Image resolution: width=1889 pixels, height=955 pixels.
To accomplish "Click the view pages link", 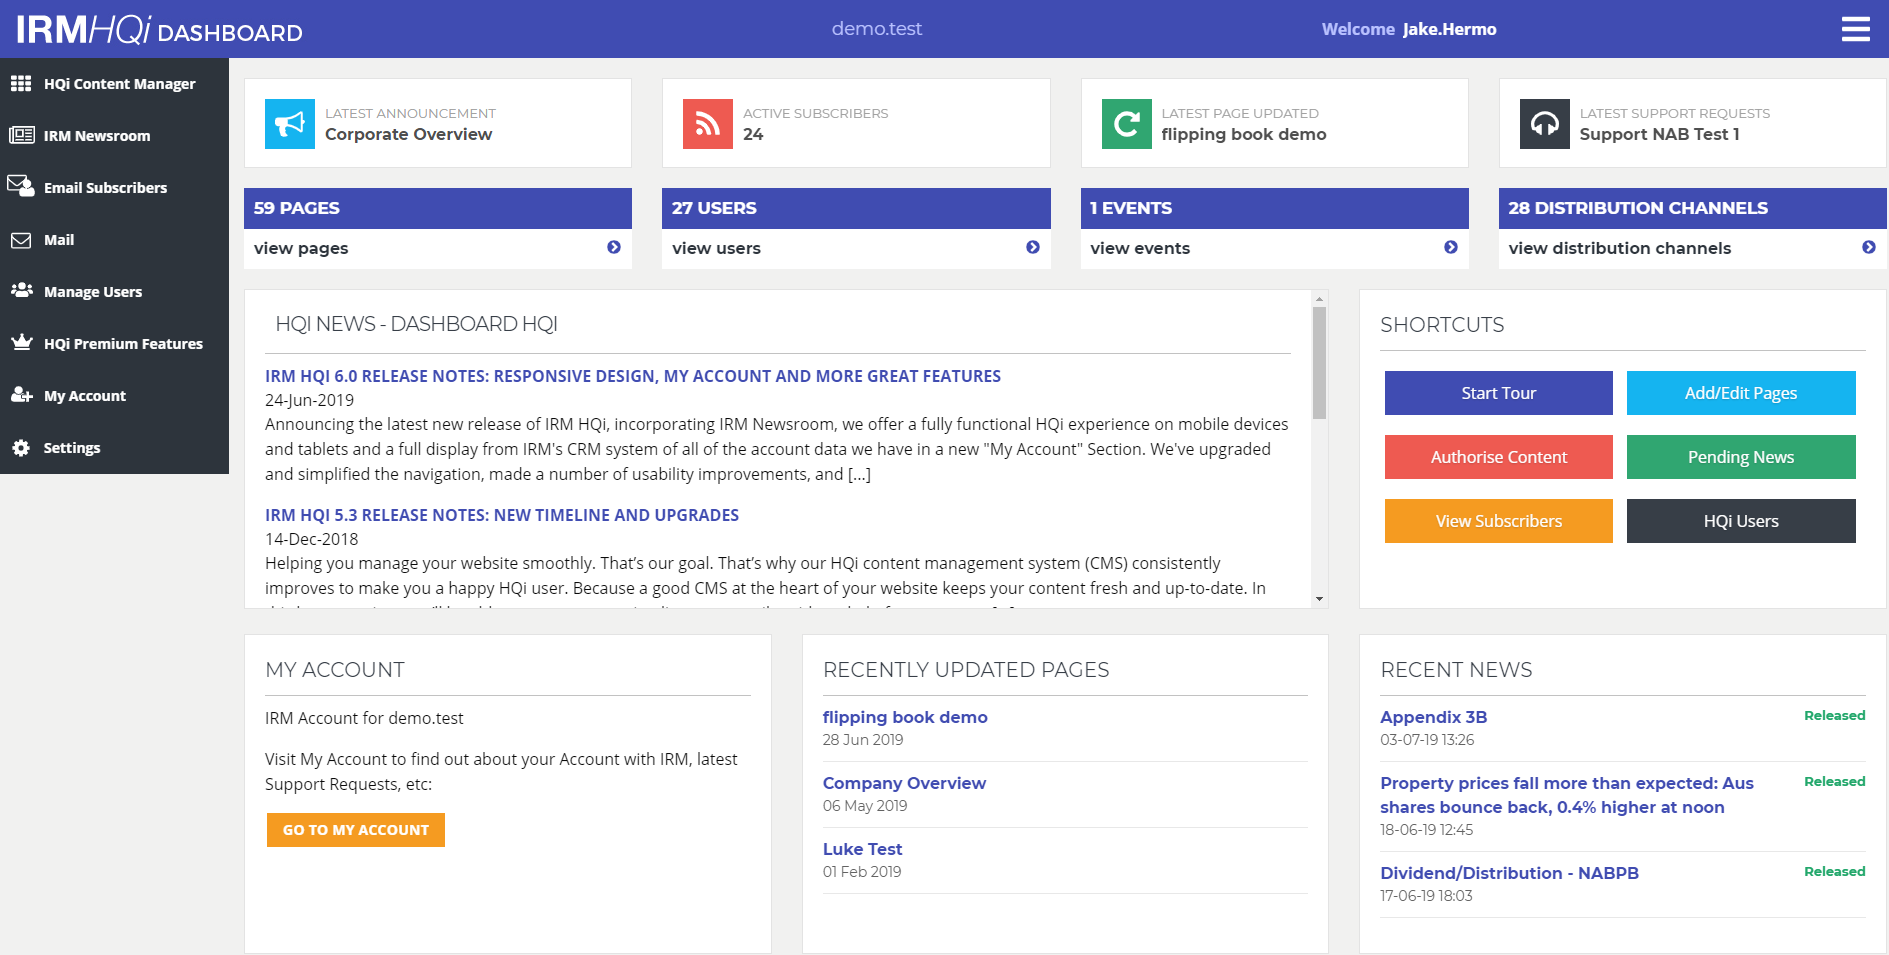I will tap(301, 248).
